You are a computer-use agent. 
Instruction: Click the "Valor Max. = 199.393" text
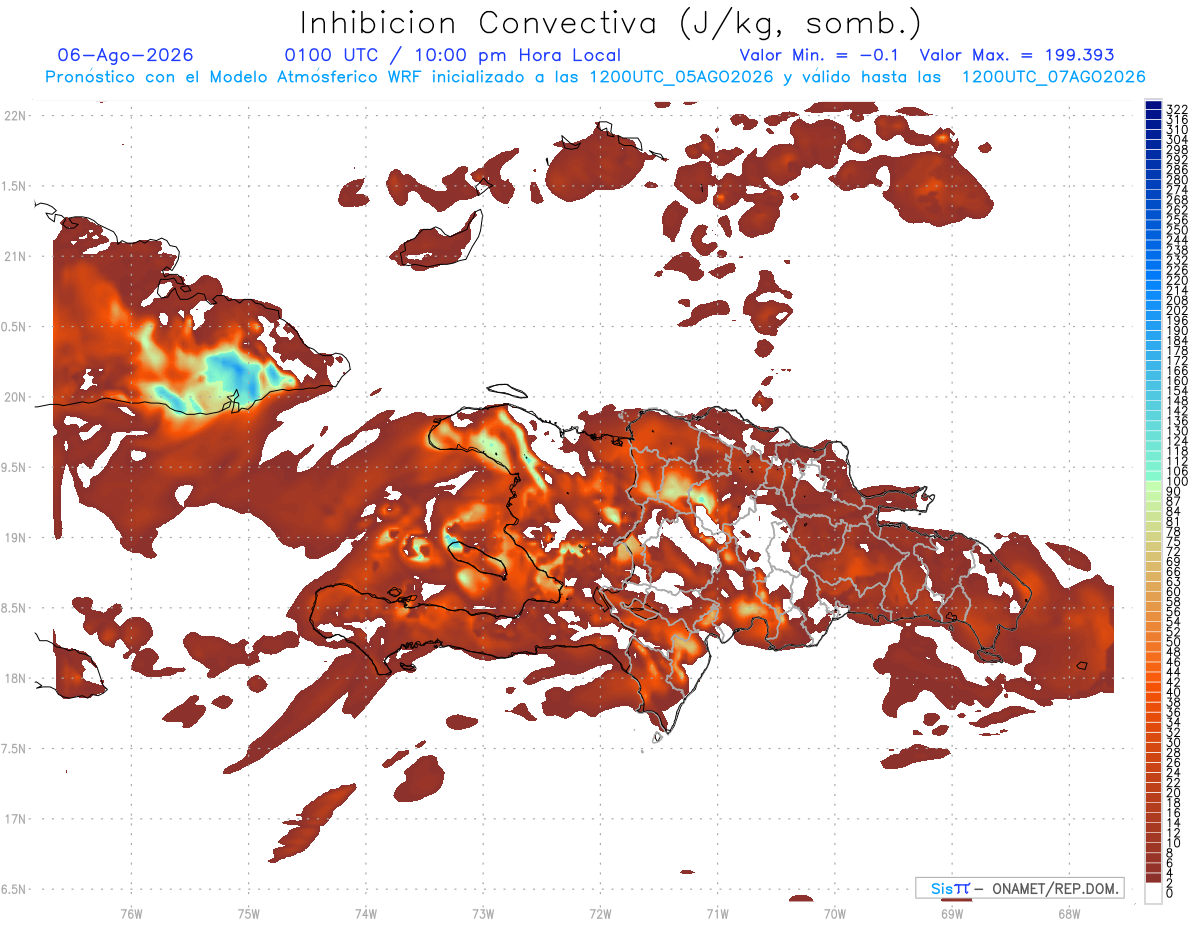point(1017,55)
